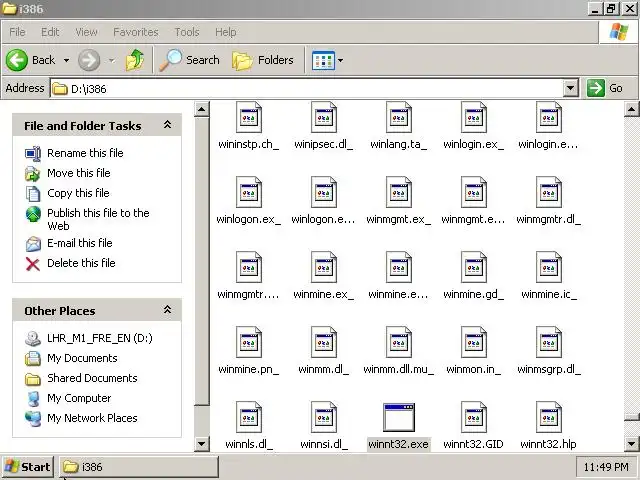Select the winmine.ex_ file icon
Viewport: 640px width, 480px height.
click(x=324, y=267)
